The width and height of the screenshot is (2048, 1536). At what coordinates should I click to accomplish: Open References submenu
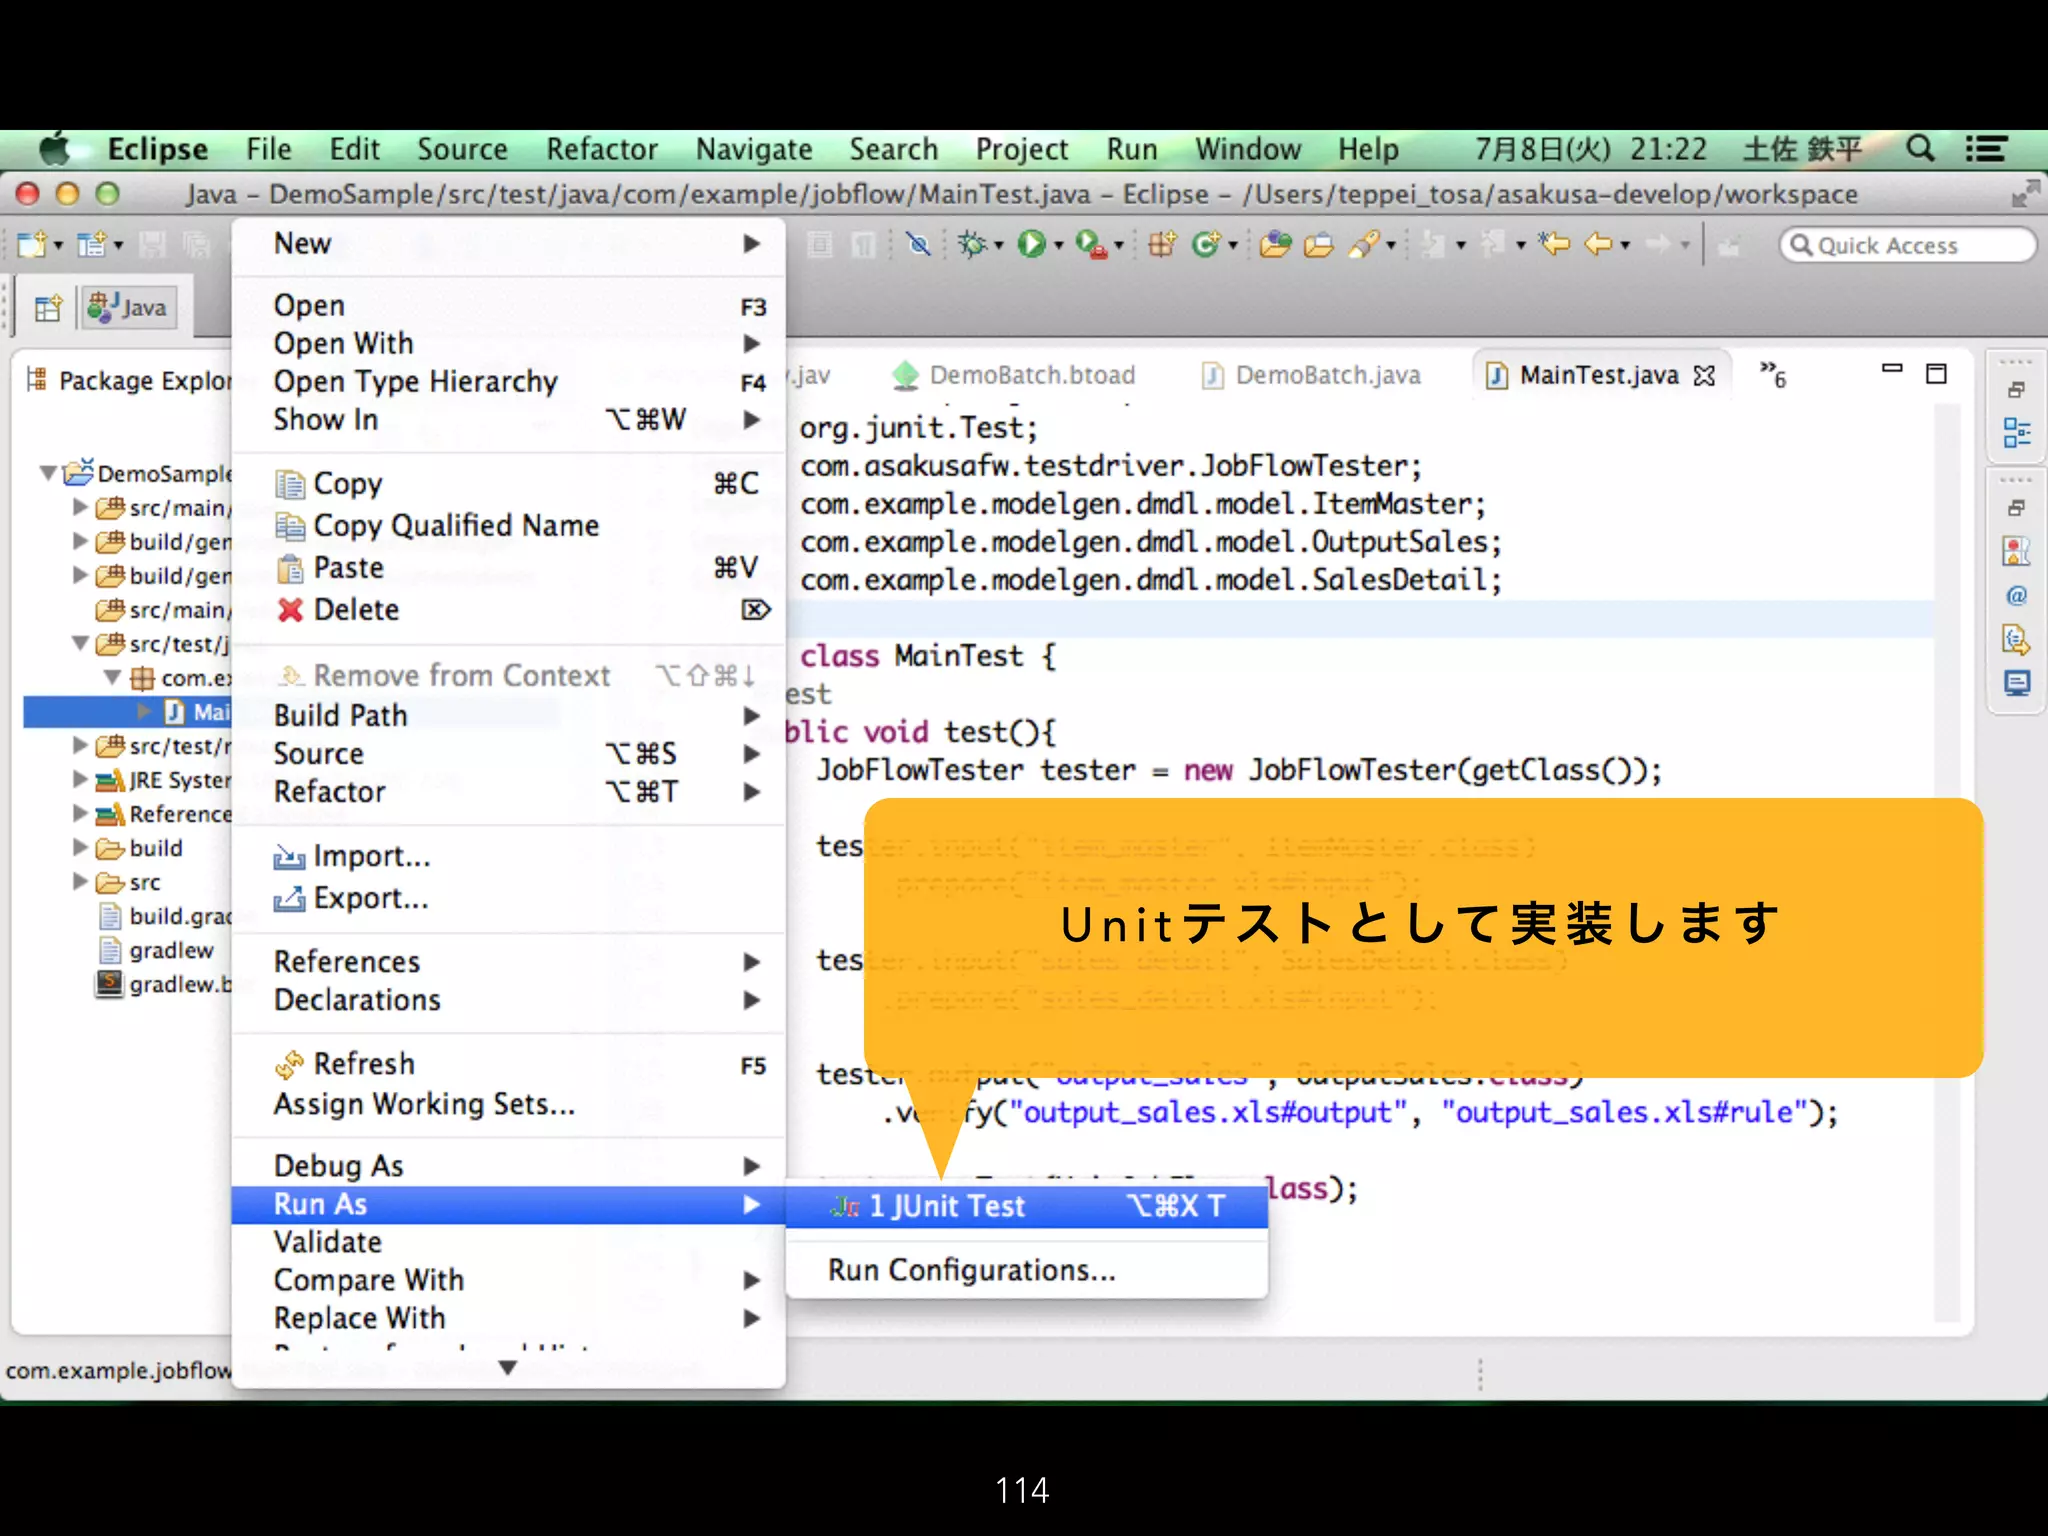click(x=508, y=962)
